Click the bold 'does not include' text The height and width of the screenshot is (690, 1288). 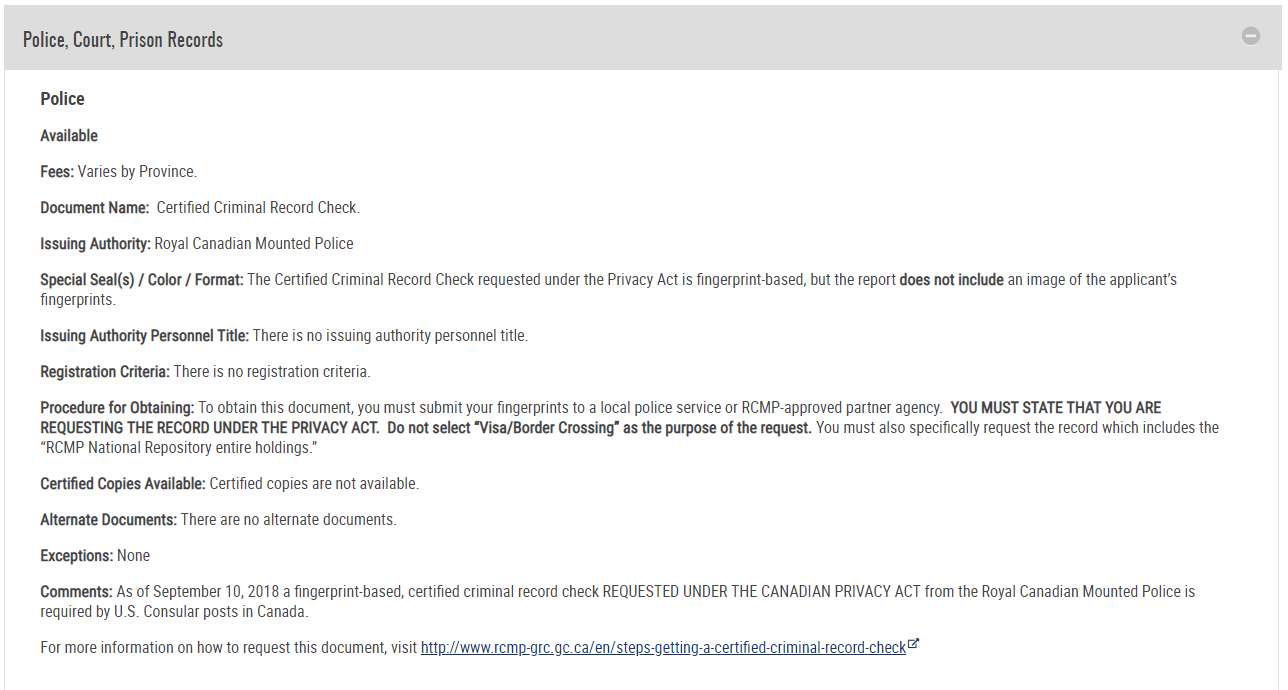coord(951,280)
